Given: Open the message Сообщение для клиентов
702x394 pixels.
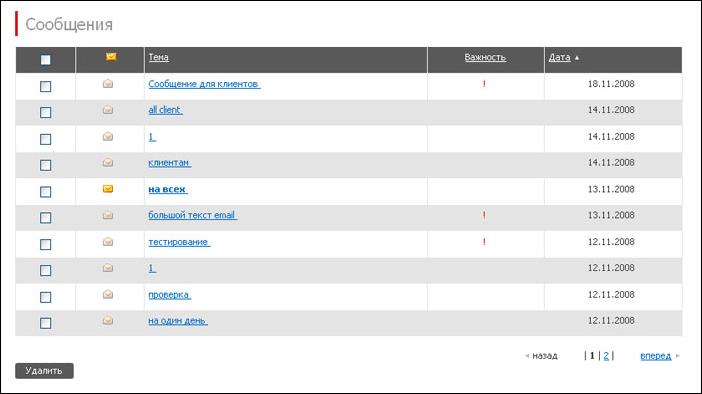Looking at the screenshot, I should [x=204, y=84].
